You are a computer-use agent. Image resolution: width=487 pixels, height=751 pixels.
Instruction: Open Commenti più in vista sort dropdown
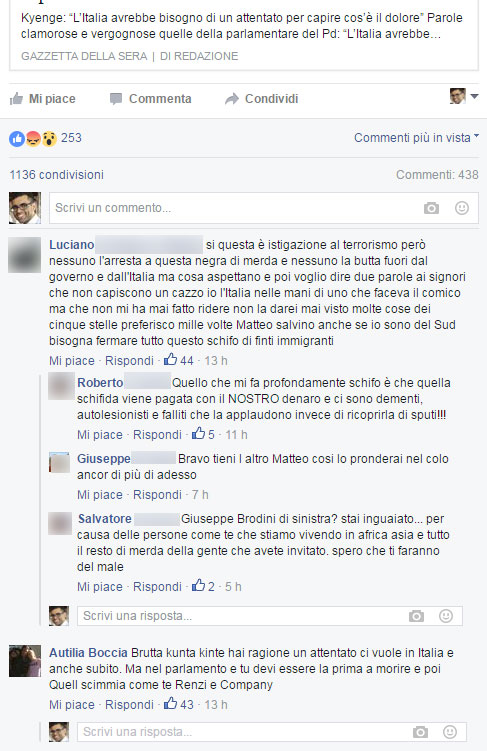(416, 138)
